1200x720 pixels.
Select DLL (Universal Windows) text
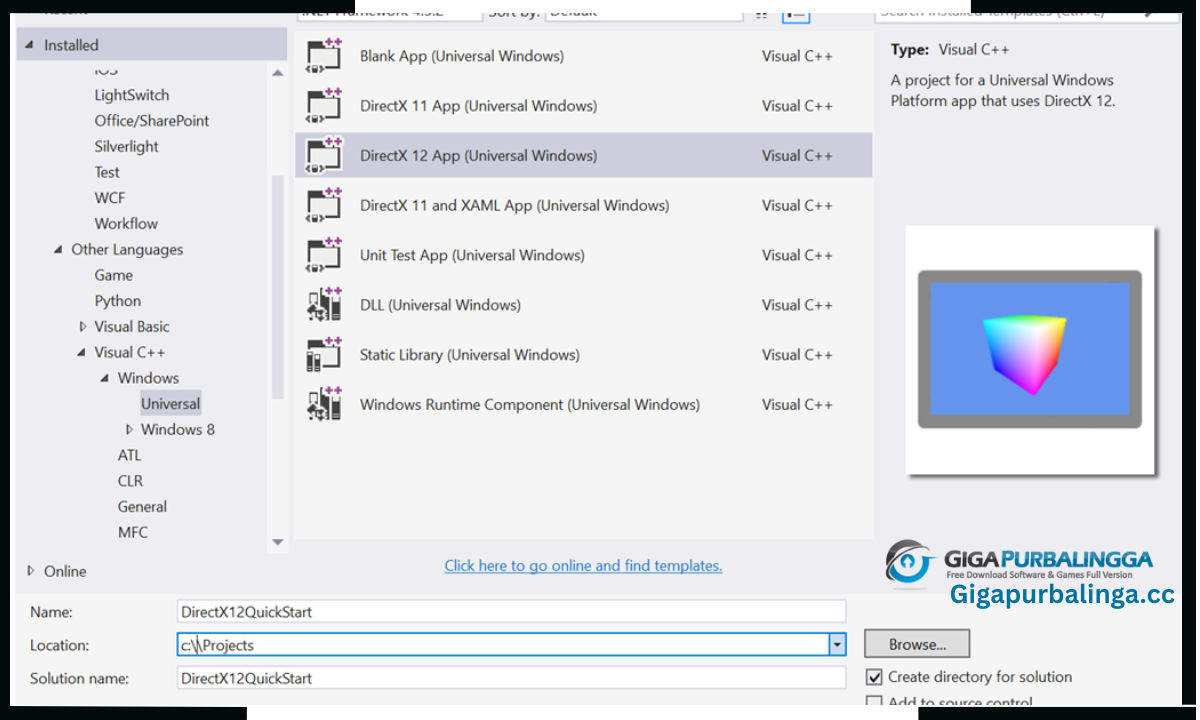(x=440, y=305)
